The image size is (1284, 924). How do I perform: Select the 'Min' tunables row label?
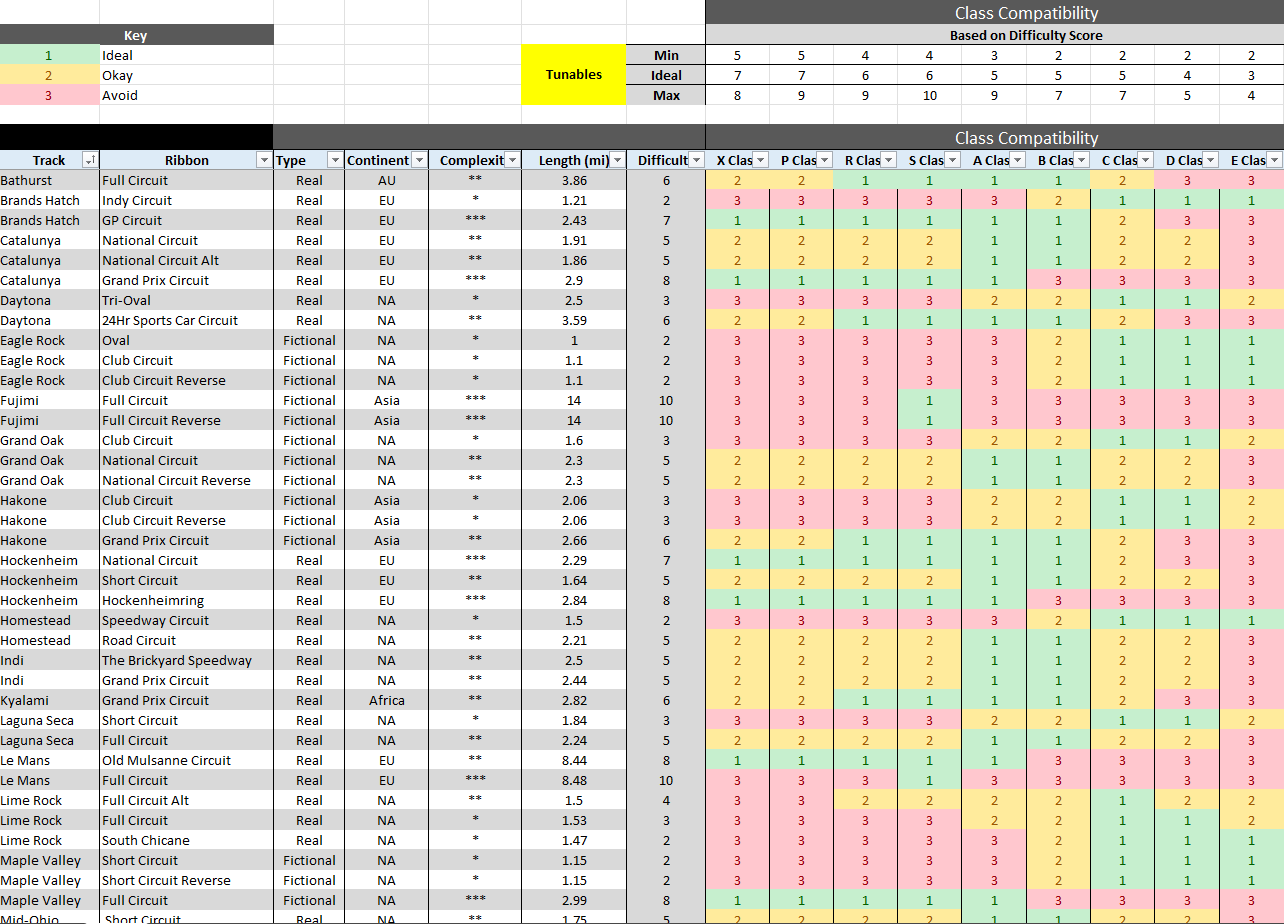click(x=666, y=55)
